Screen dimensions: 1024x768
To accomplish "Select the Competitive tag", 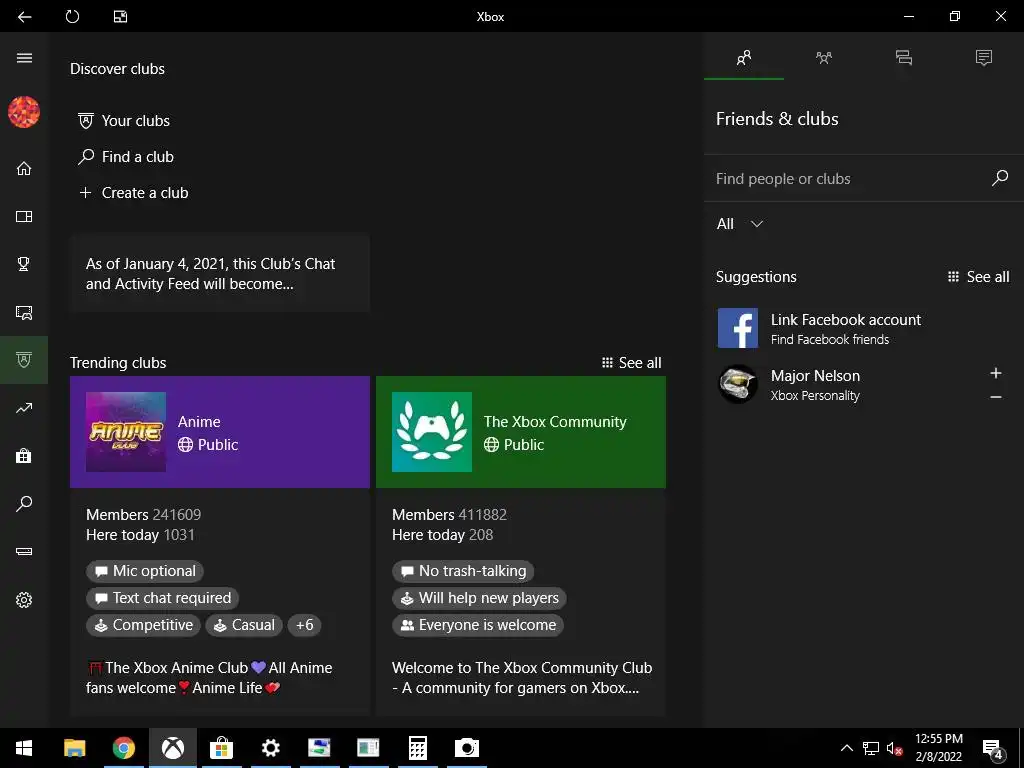I will click(x=144, y=625).
